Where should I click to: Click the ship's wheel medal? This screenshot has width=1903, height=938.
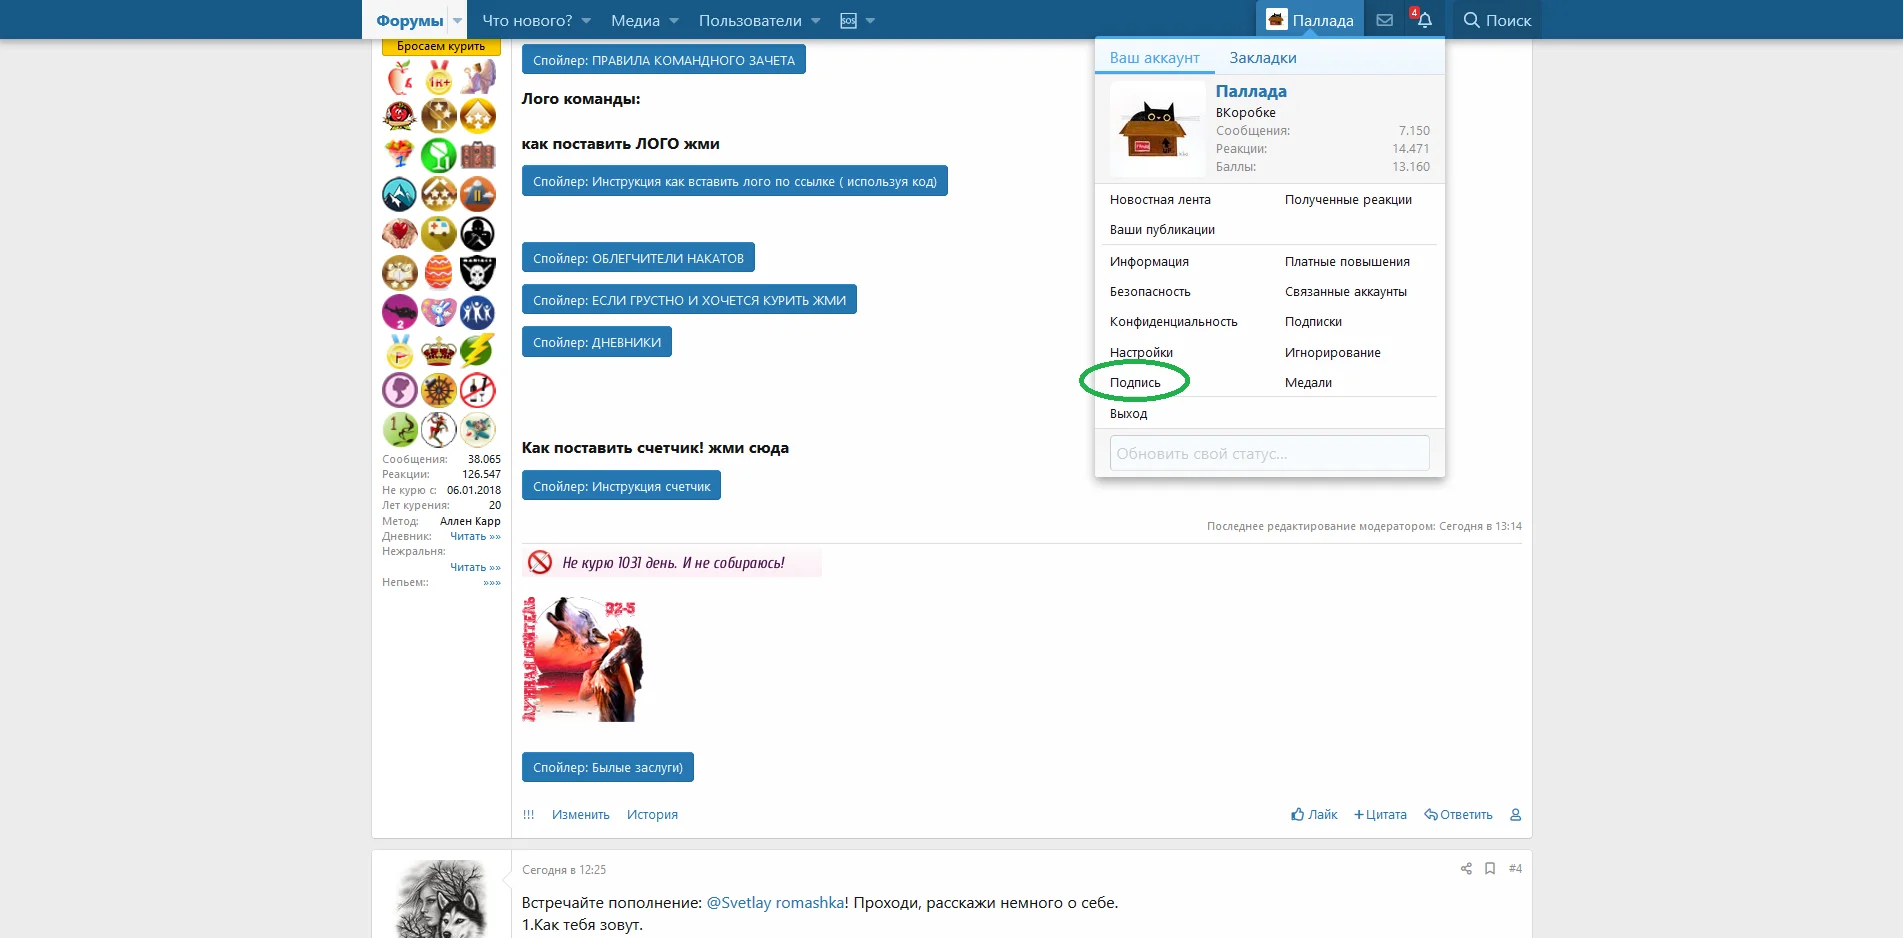tap(439, 390)
